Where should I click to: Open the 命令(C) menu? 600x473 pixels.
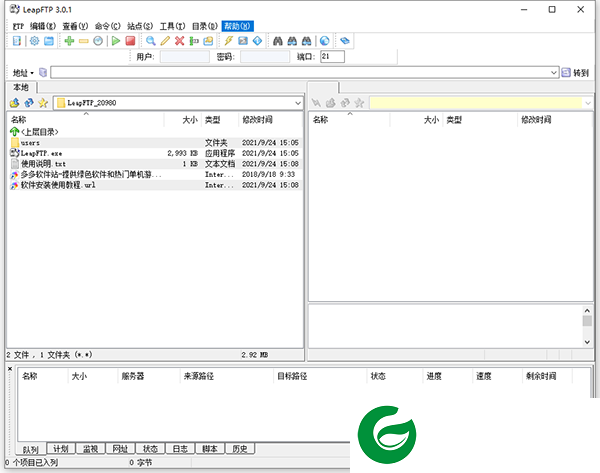(x=108, y=26)
